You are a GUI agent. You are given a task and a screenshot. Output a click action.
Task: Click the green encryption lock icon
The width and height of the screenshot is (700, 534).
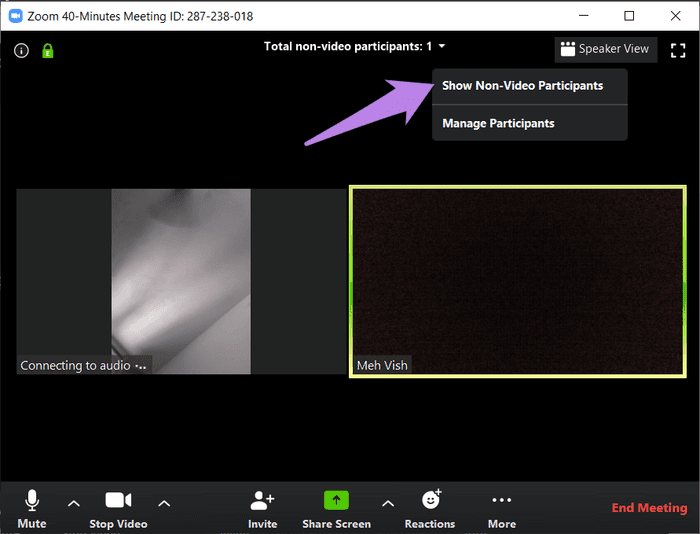click(47, 50)
